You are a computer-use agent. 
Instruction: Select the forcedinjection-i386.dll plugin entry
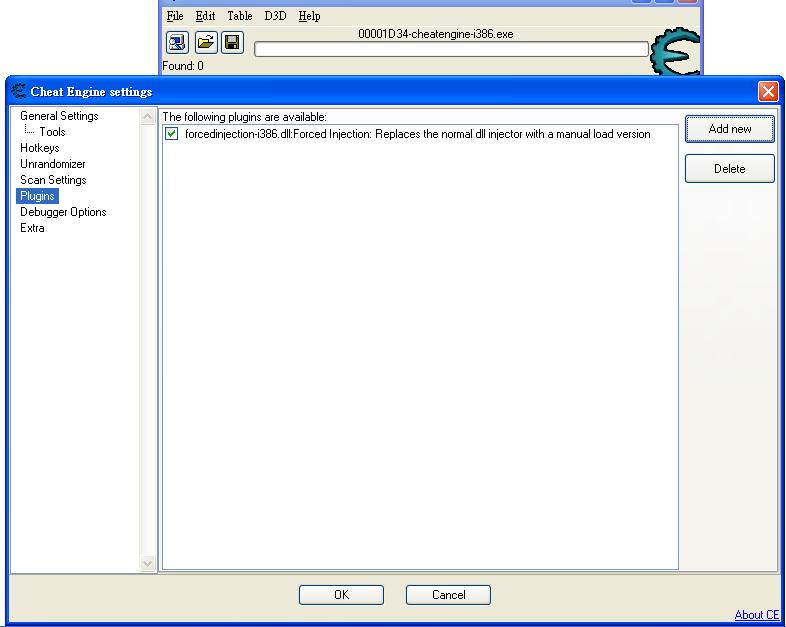click(x=418, y=134)
